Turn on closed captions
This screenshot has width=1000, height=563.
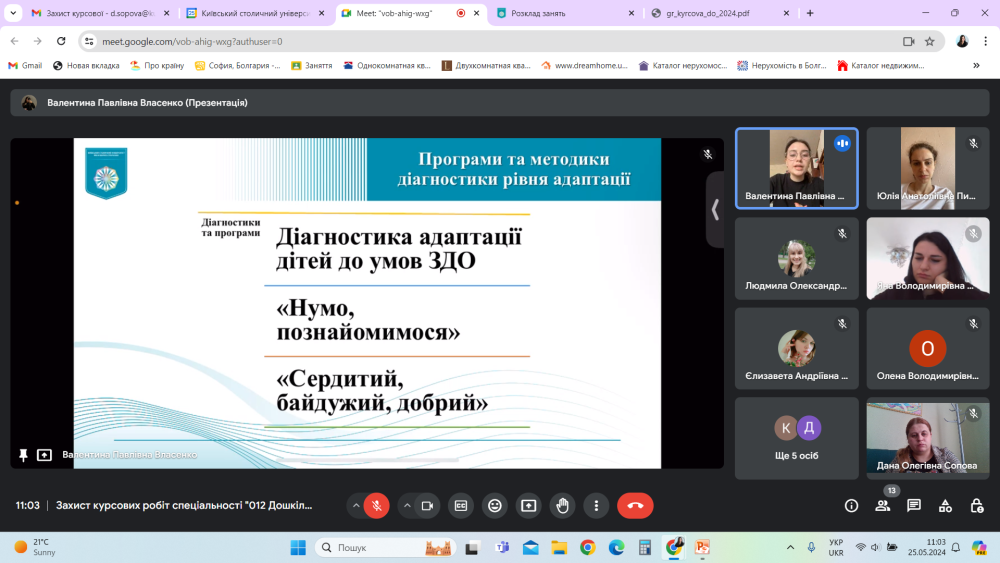[x=461, y=506]
